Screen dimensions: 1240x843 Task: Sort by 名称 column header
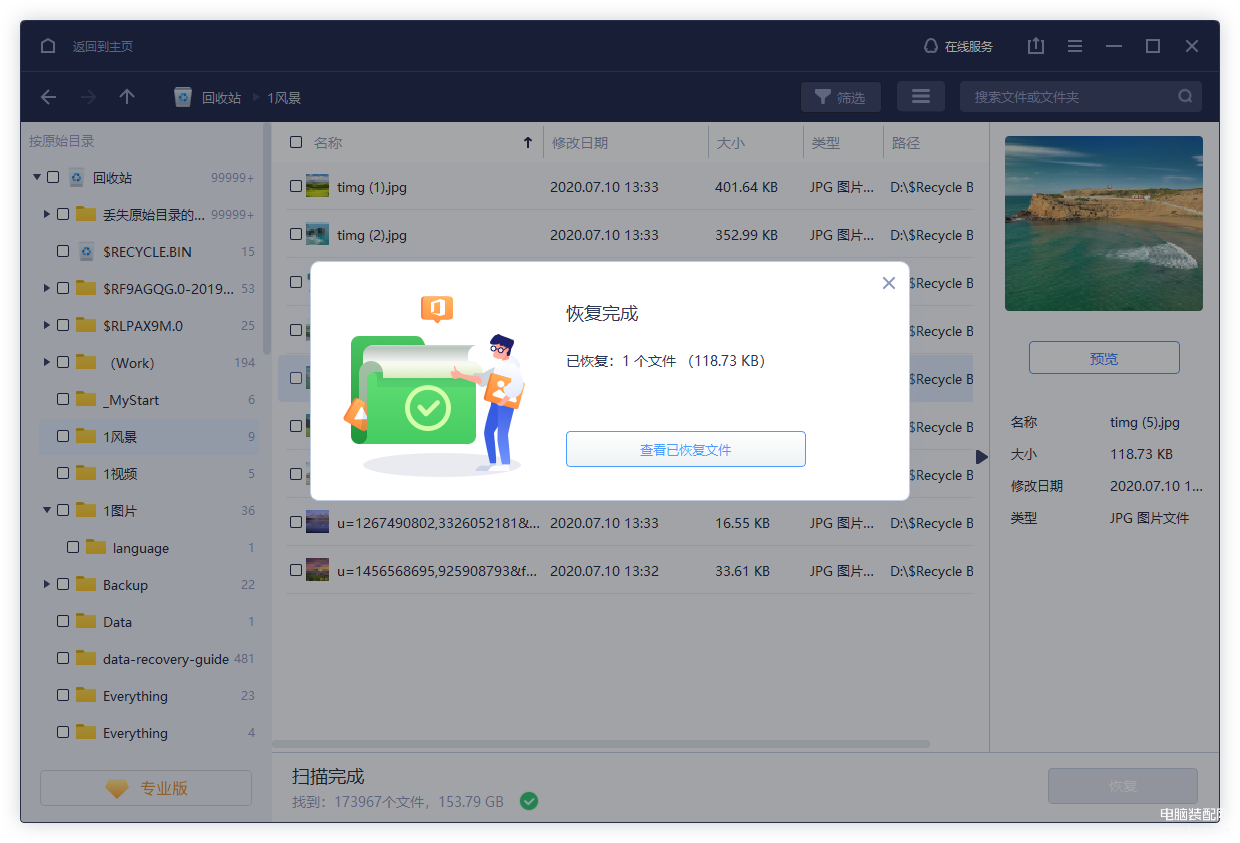tap(328, 143)
